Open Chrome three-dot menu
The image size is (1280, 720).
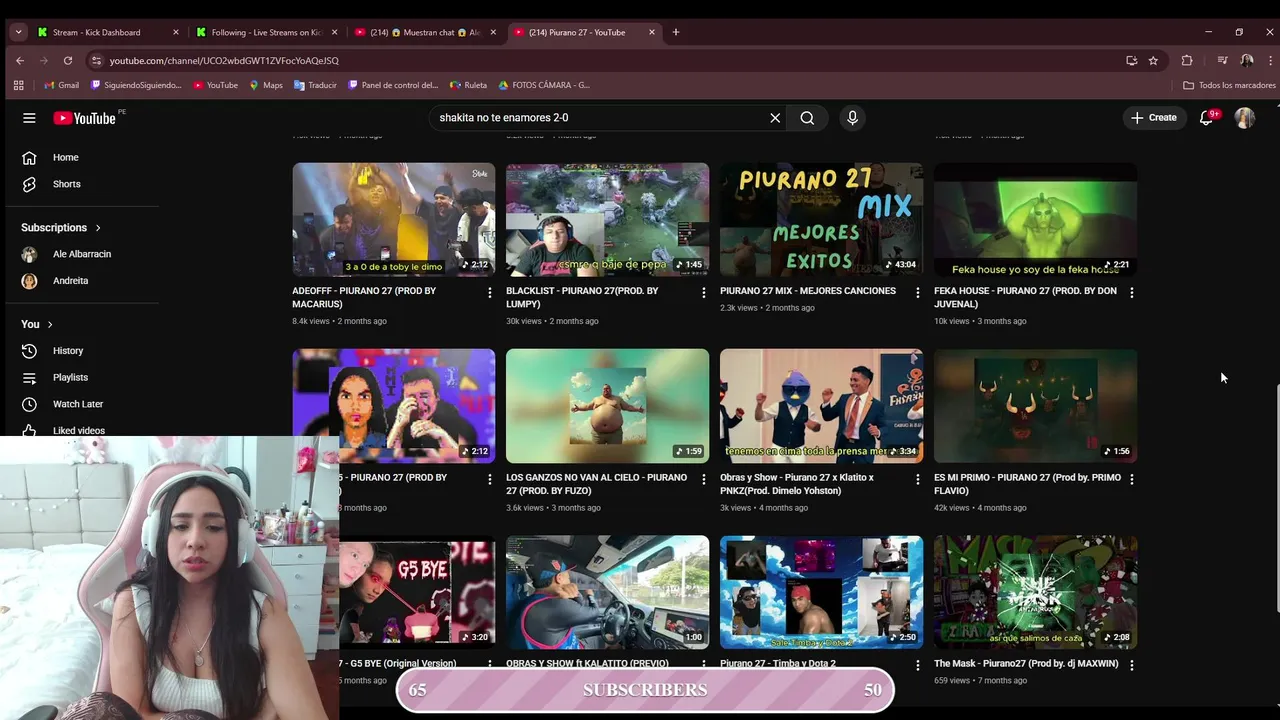tap(1270, 60)
